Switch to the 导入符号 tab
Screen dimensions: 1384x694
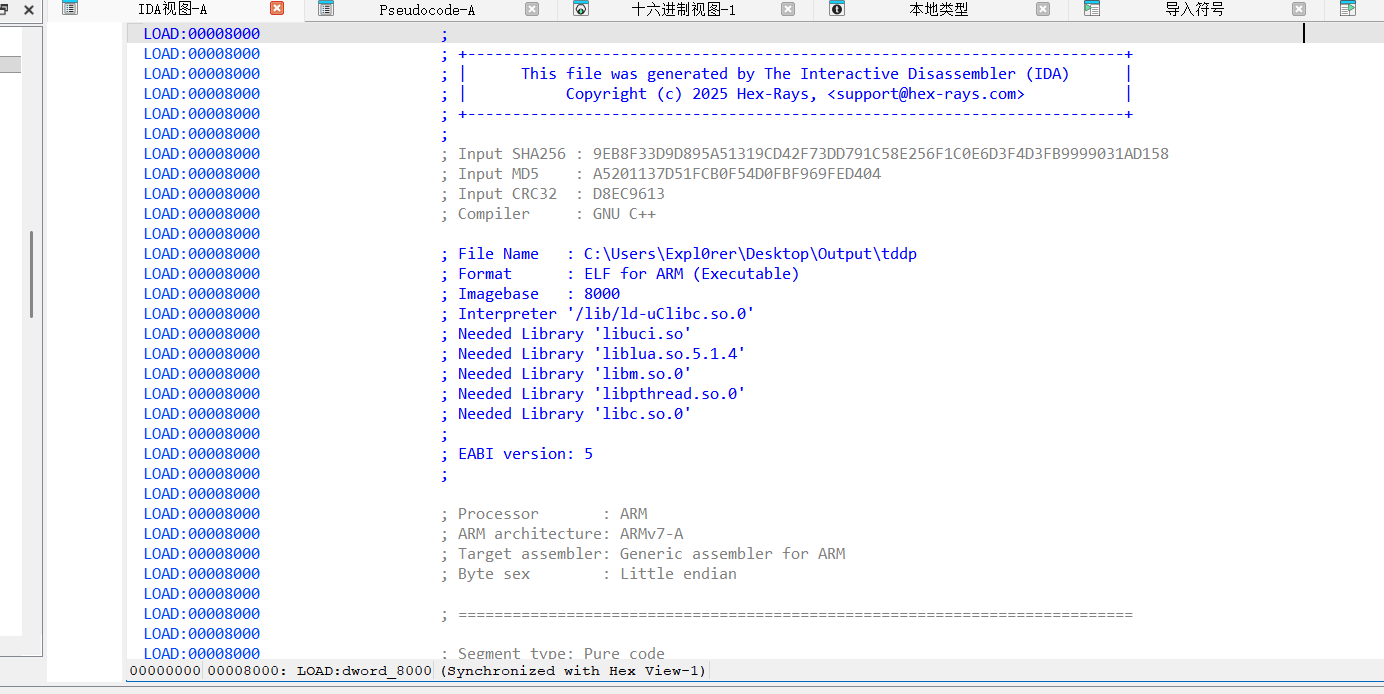pyautogui.click(x=1194, y=9)
